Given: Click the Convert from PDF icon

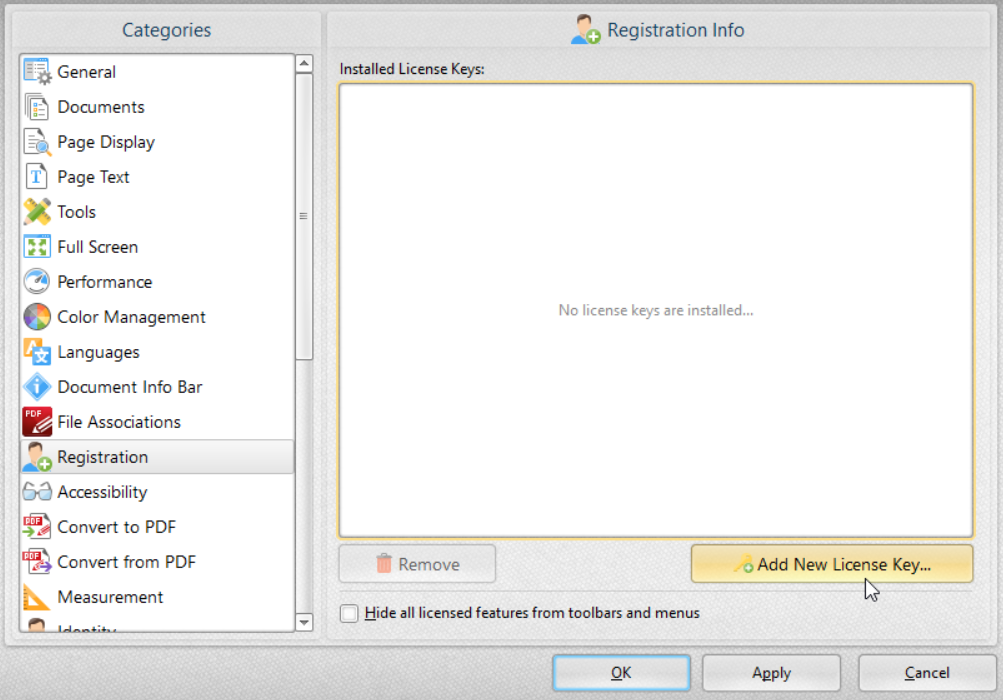Looking at the screenshot, I should coord(37,562).
